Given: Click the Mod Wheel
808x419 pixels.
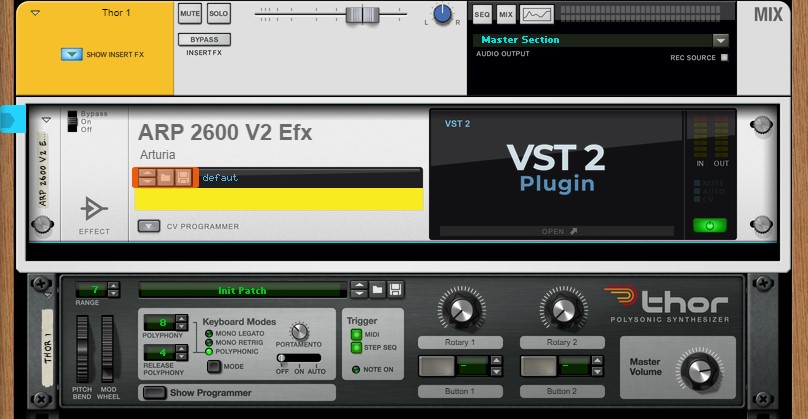Looking at the screenshot, I should click(x=107, y=348).
